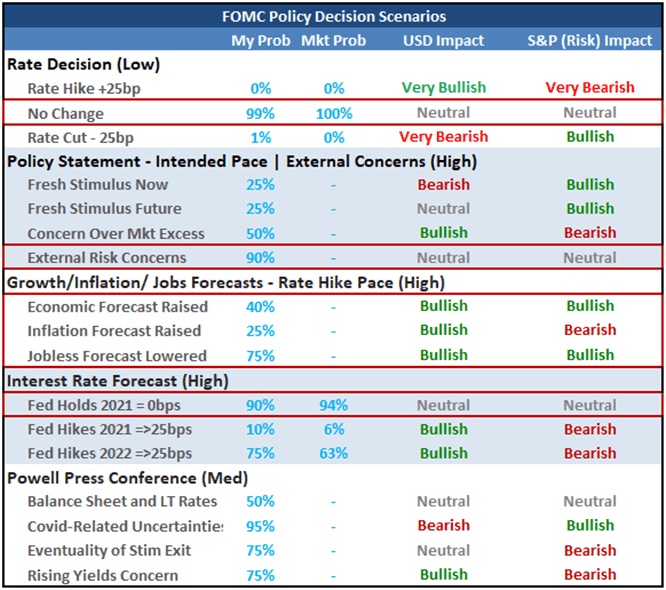Select the Covid-Related Uncertainties label

[x=125, y=527]
